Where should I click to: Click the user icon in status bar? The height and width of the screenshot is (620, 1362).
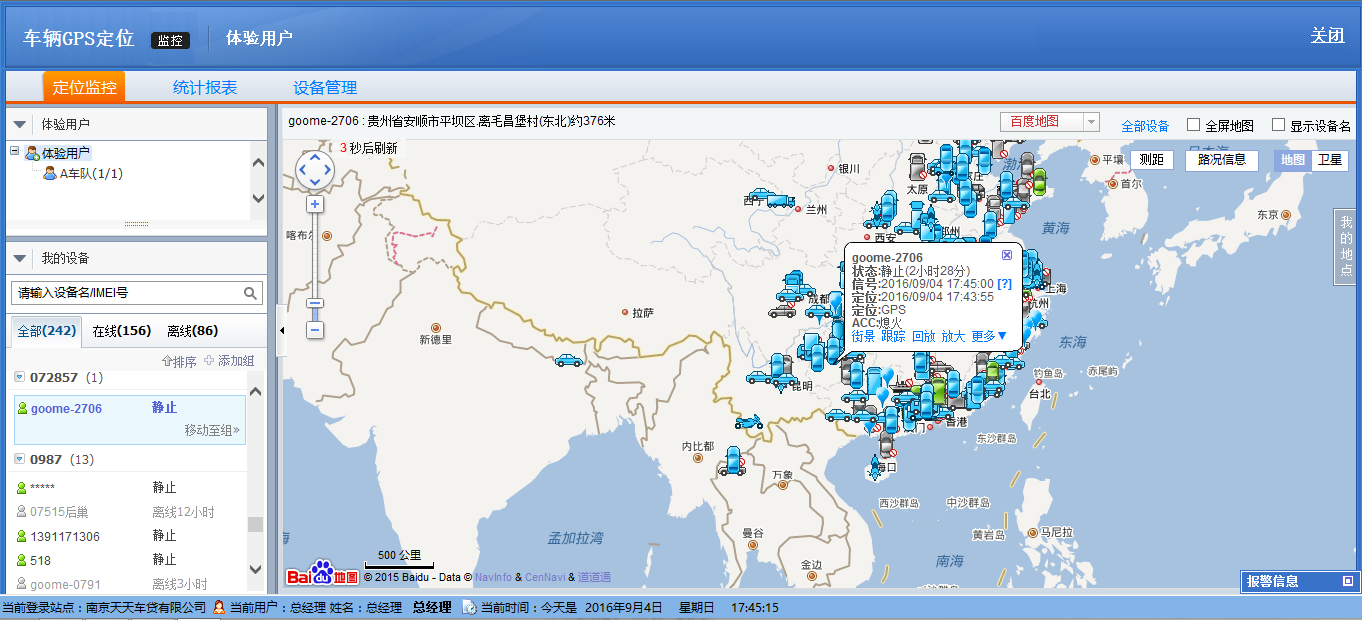click(218, 607)
